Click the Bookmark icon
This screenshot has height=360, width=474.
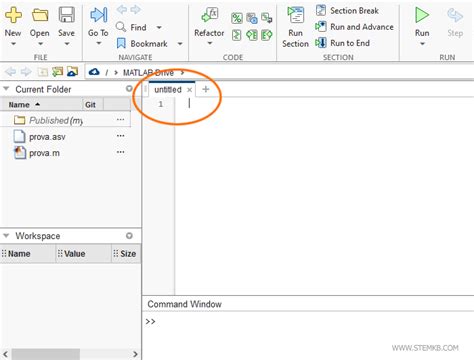[x=121, y=43]
